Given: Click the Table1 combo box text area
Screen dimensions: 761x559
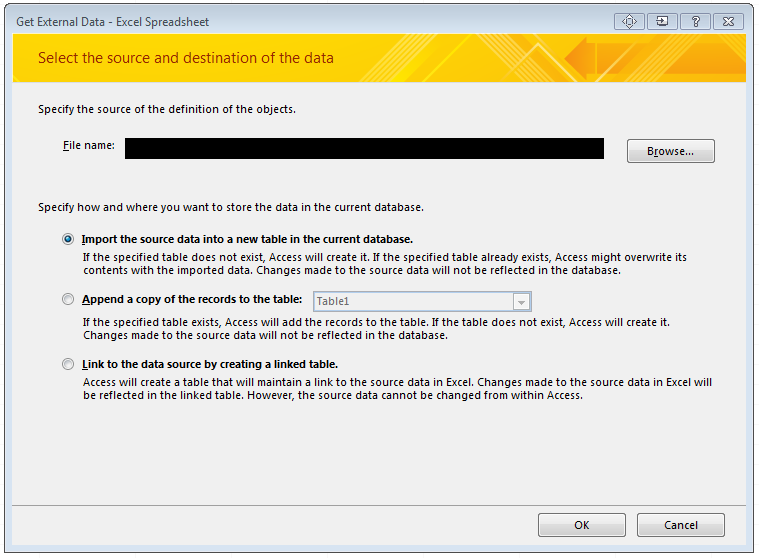Looking at the screenshot, I should pos(414,301).
